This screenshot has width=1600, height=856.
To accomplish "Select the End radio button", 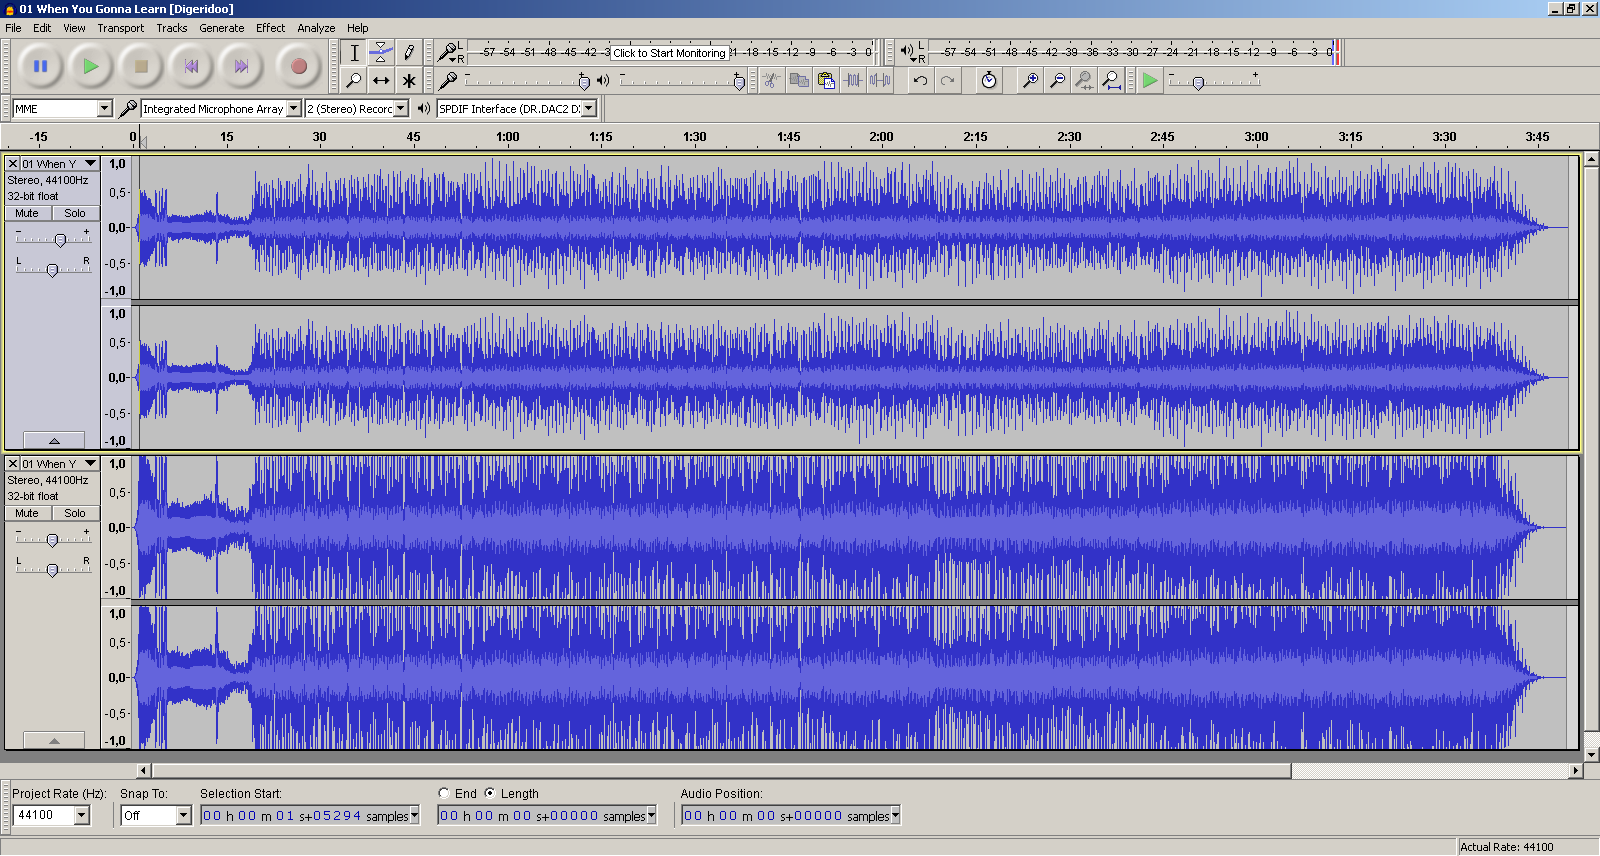I will pyautogui.click(x=444, y=793).
